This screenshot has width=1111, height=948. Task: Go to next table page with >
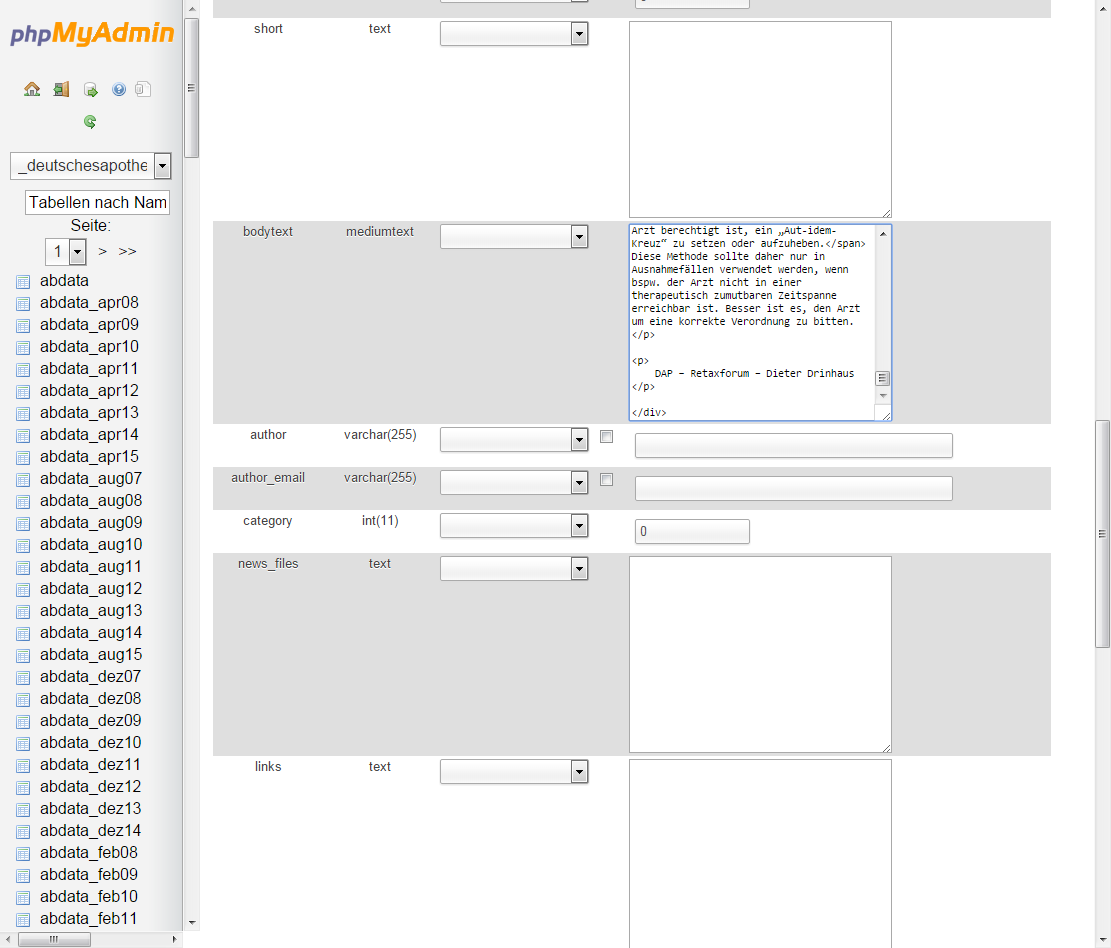pos(102,252)
